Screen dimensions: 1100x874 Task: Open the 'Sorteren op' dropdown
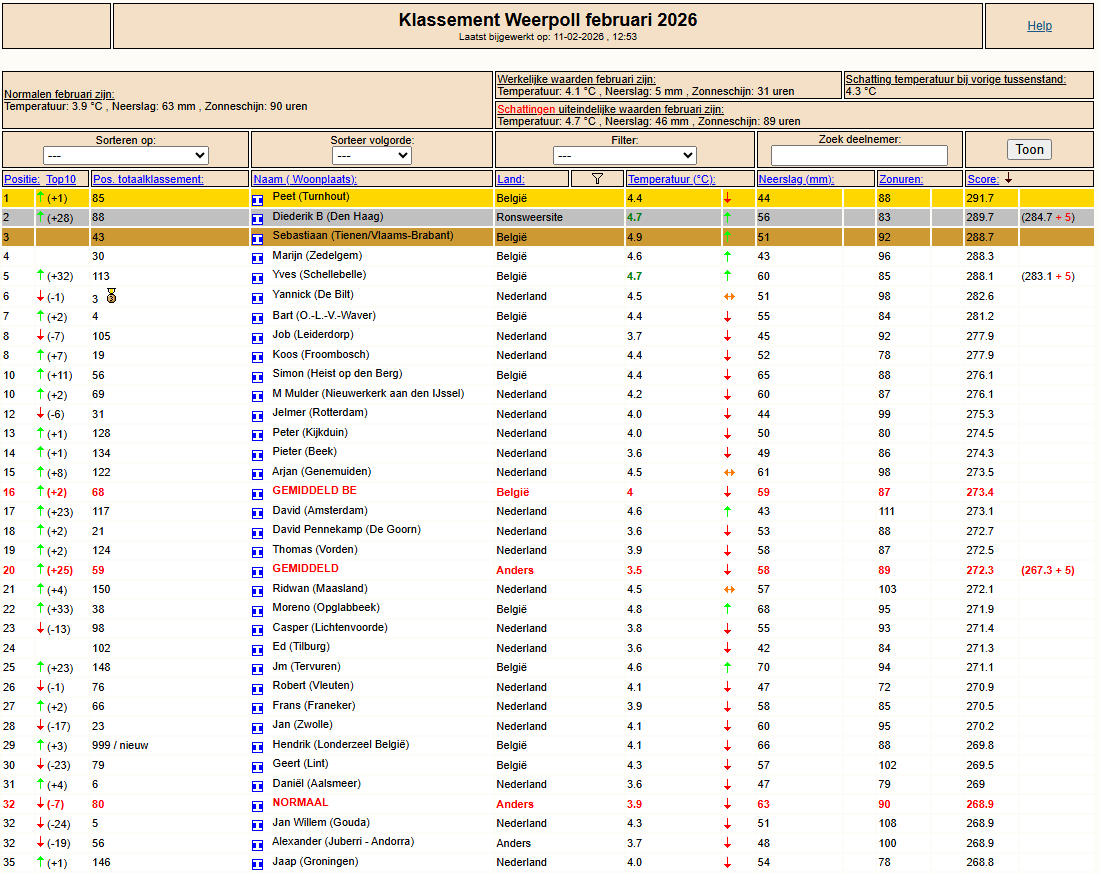[126, 156]
